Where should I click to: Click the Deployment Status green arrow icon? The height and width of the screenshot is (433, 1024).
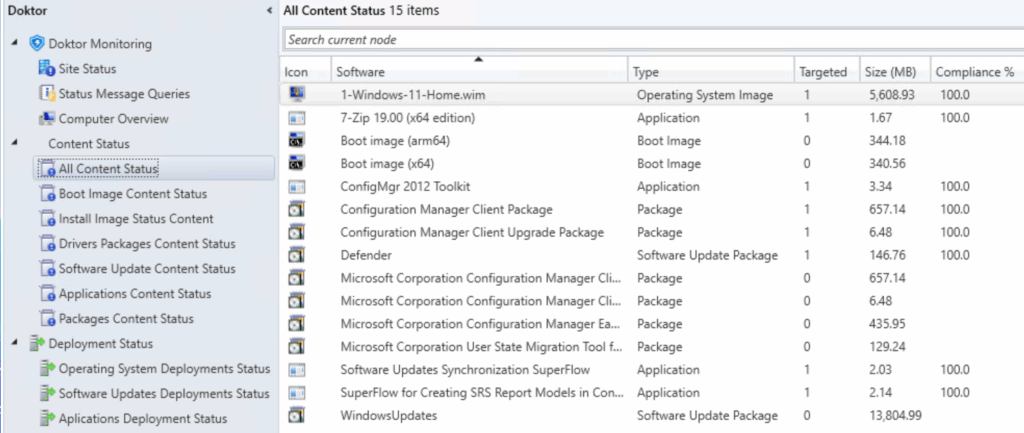point(37,344)
